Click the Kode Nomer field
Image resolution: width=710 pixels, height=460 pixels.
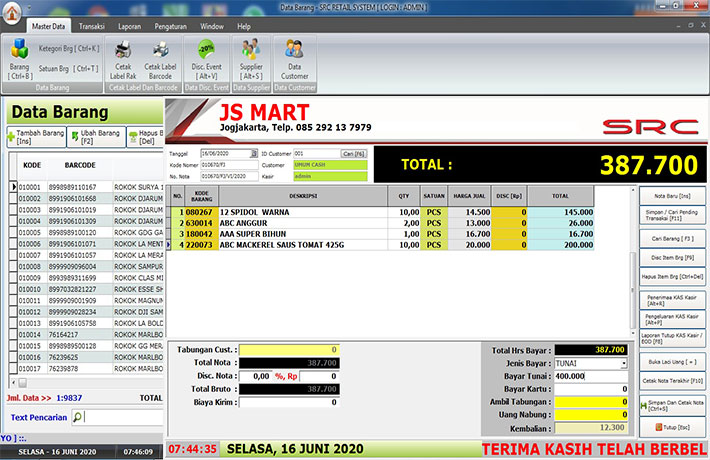pyautogui.click(x=229, y=165)
